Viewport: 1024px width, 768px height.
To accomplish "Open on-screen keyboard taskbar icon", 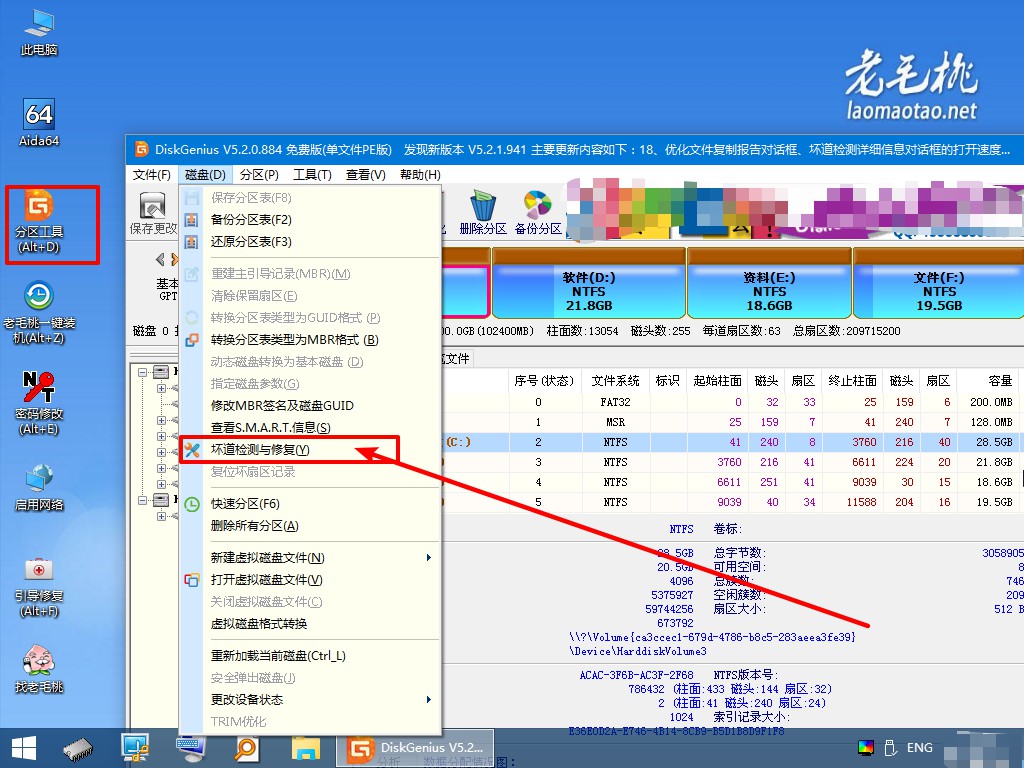I will tap(190, 748).
